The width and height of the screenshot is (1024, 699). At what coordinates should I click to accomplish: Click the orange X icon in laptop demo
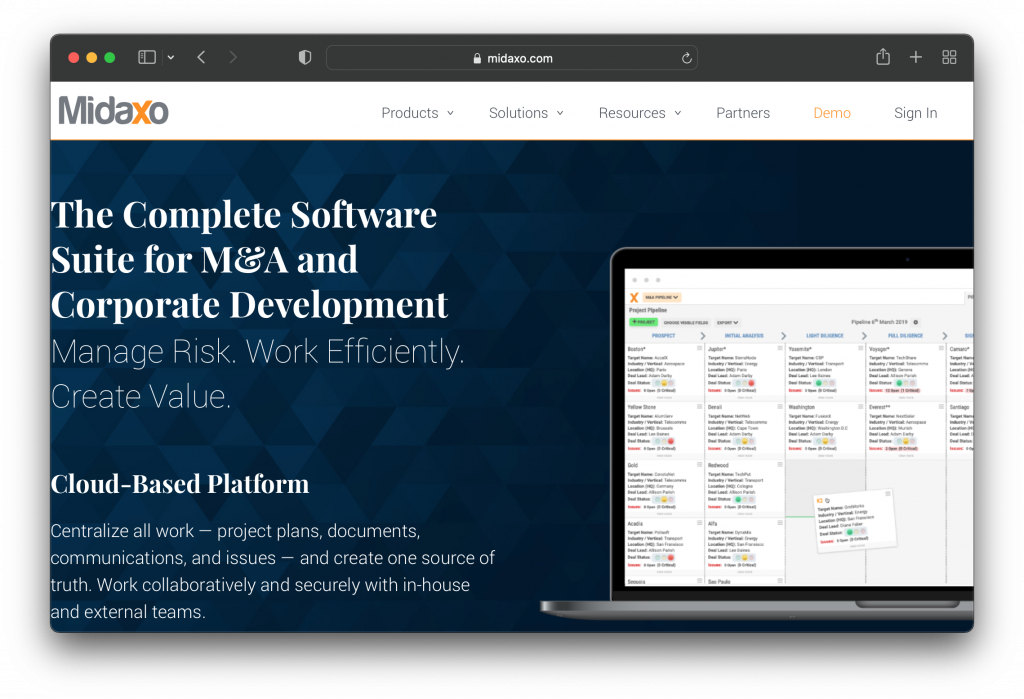coord(633,297)
